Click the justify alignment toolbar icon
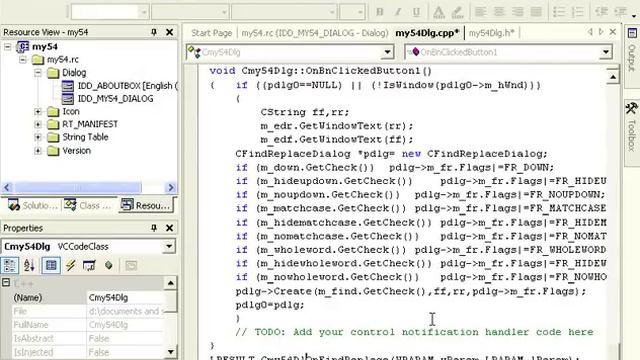 click(536, 12)
